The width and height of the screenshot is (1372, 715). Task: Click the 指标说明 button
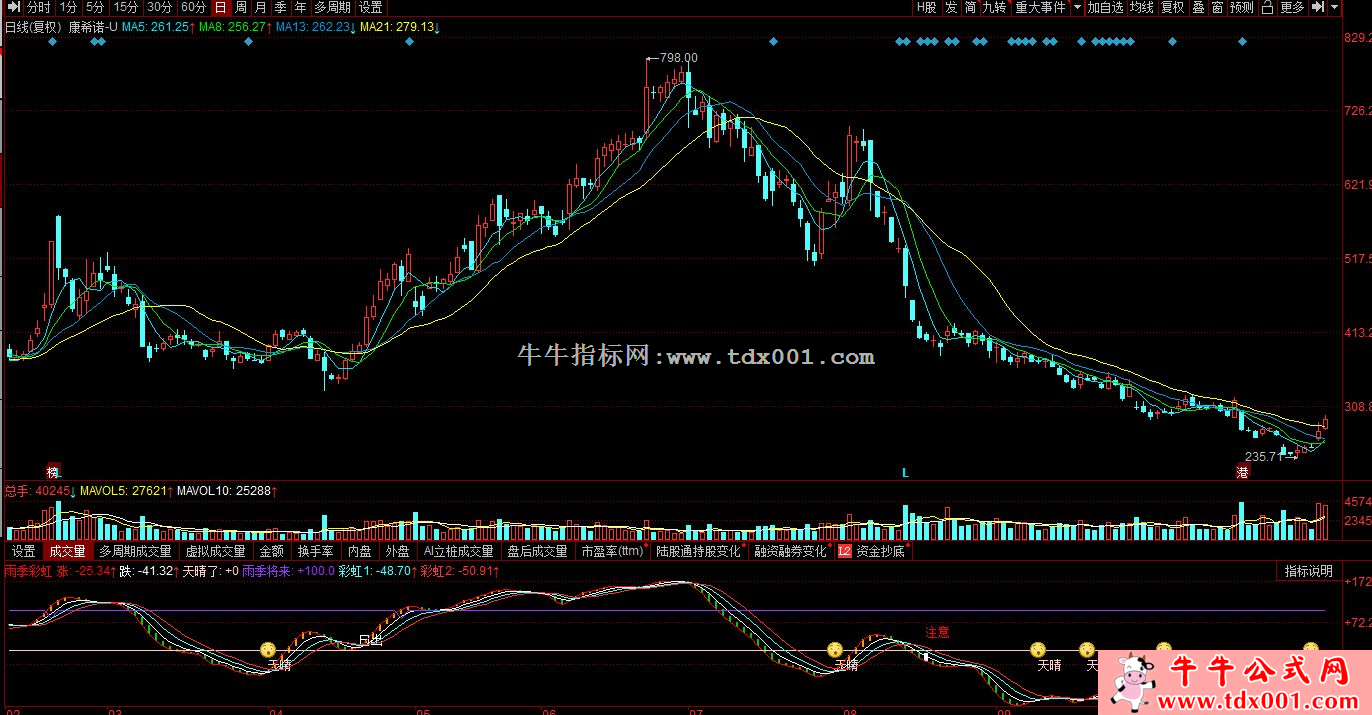click(x=1309, y=571)
